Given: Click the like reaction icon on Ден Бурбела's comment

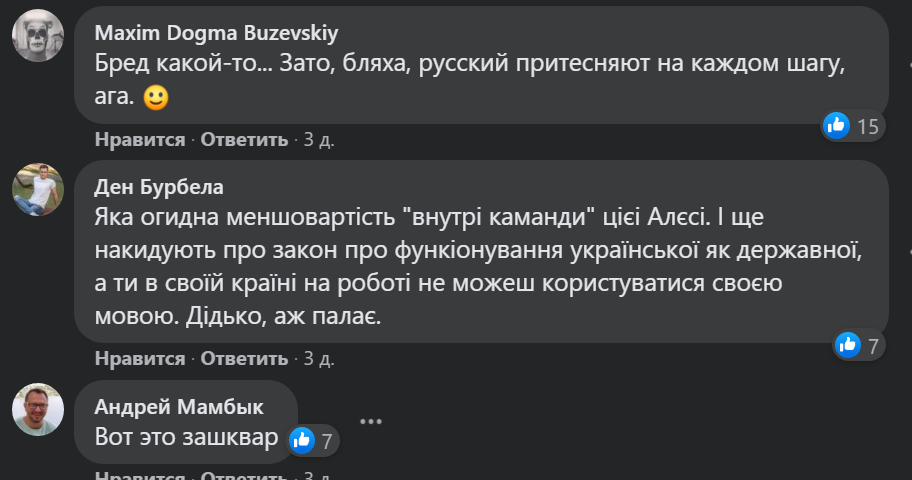Looking at the screenshot, I should (x=848, y=345).
